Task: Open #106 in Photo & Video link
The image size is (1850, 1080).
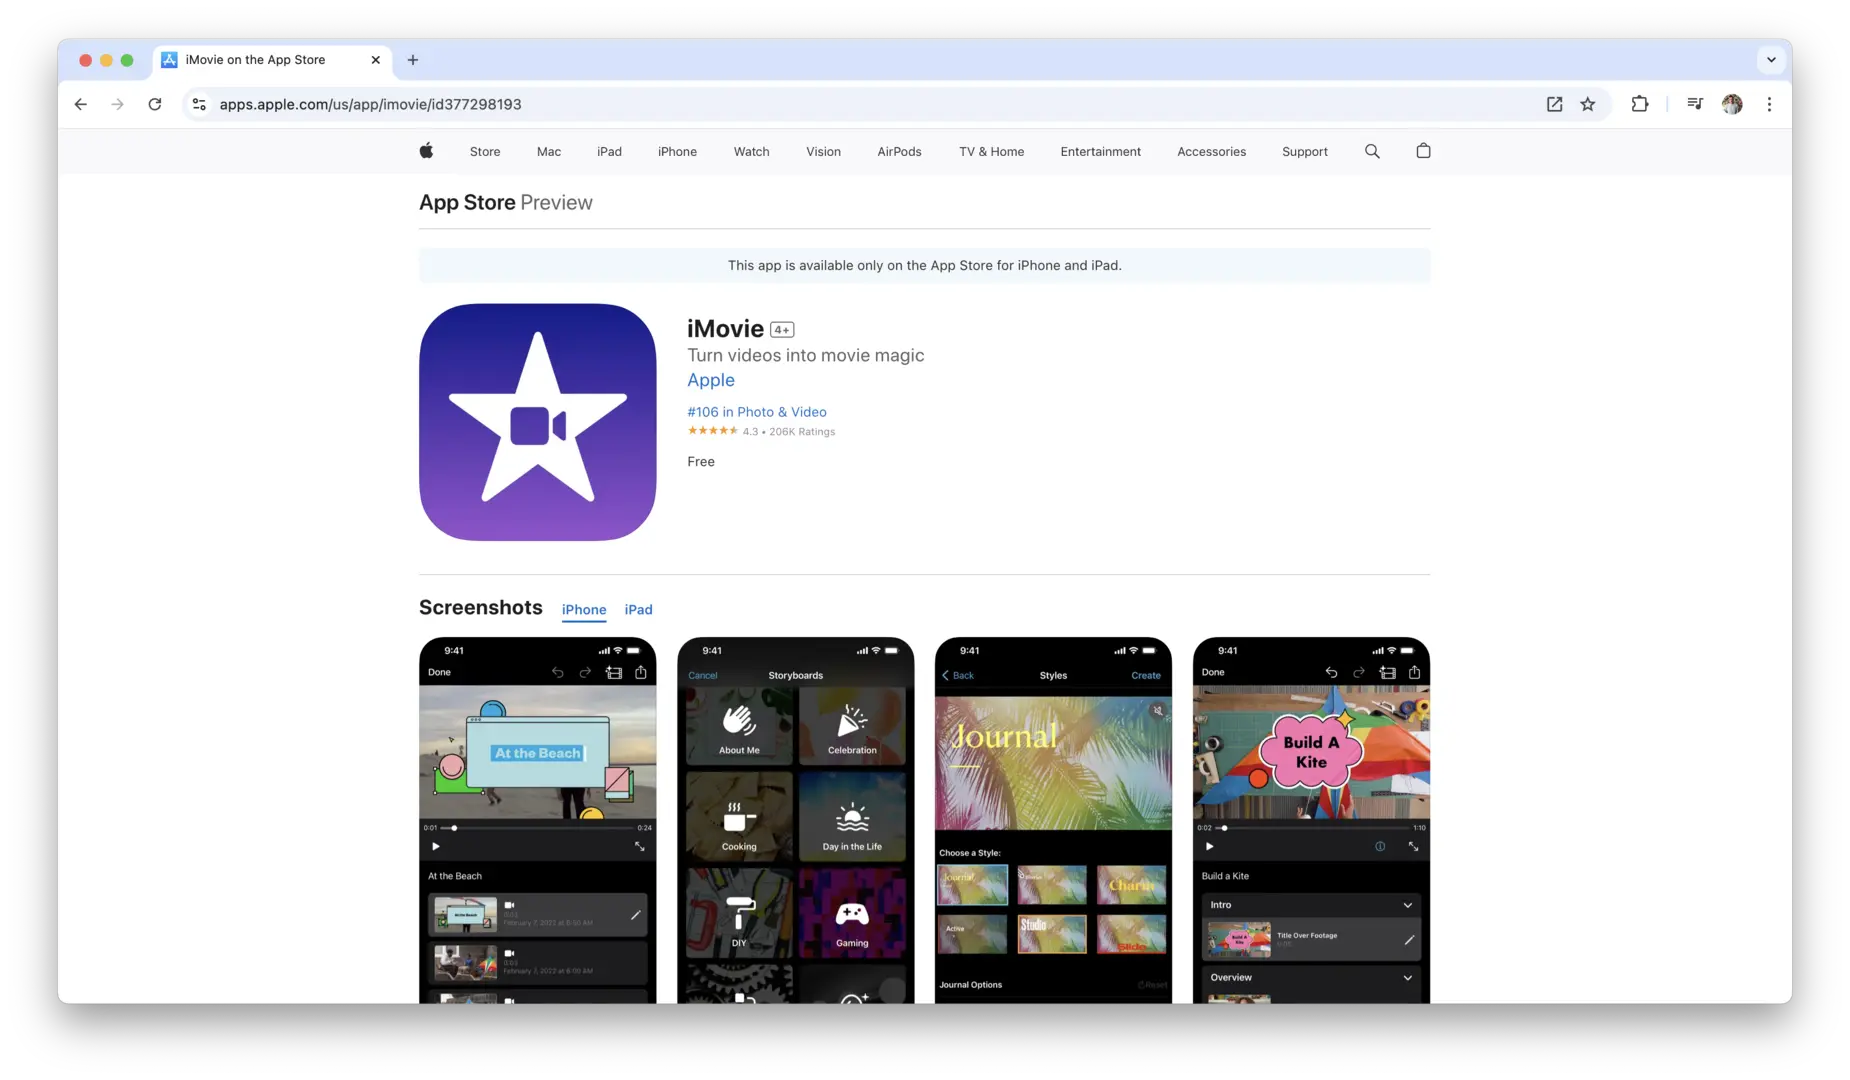Action: [757, 412]
